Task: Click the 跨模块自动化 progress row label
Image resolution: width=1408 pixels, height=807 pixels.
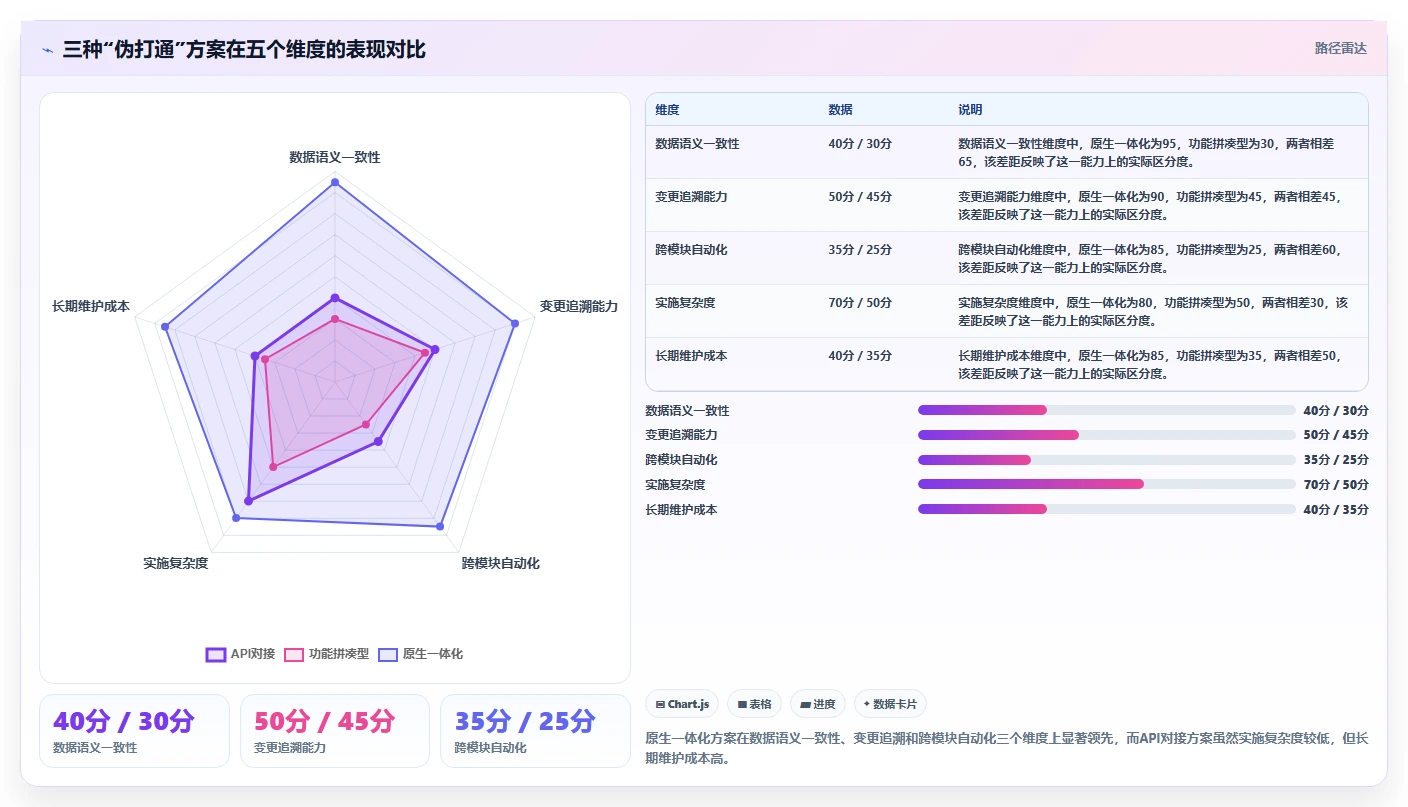Action: [x=682, y=460]
